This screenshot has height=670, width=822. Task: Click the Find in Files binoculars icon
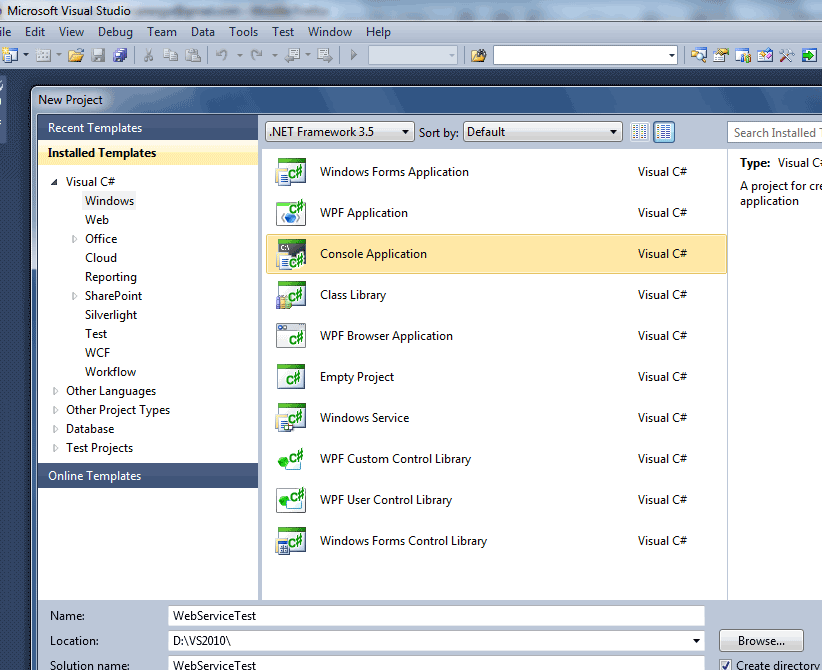coord(478,55)
